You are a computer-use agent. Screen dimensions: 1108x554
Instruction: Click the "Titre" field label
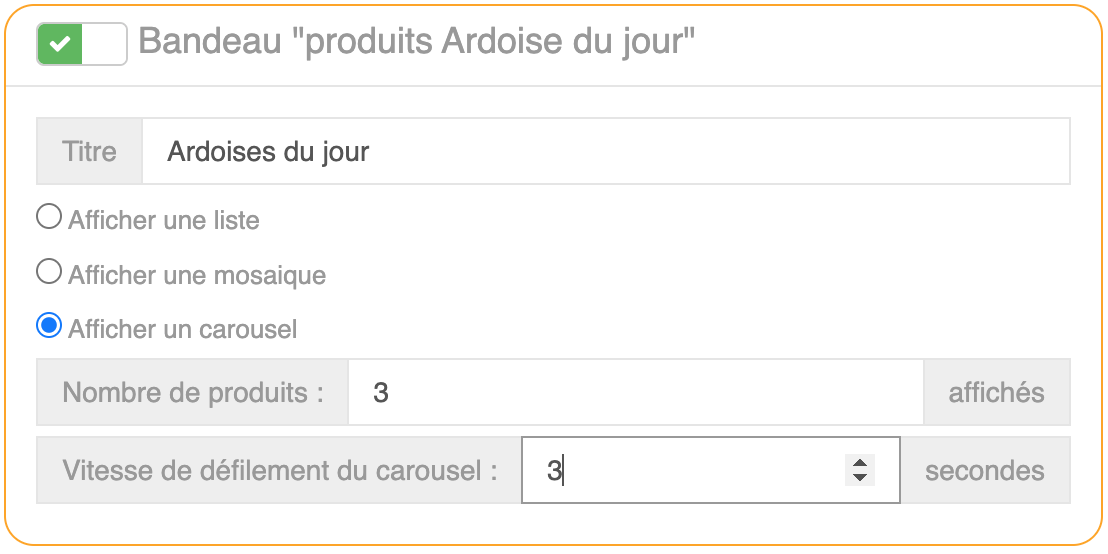(x=89, y=152)
